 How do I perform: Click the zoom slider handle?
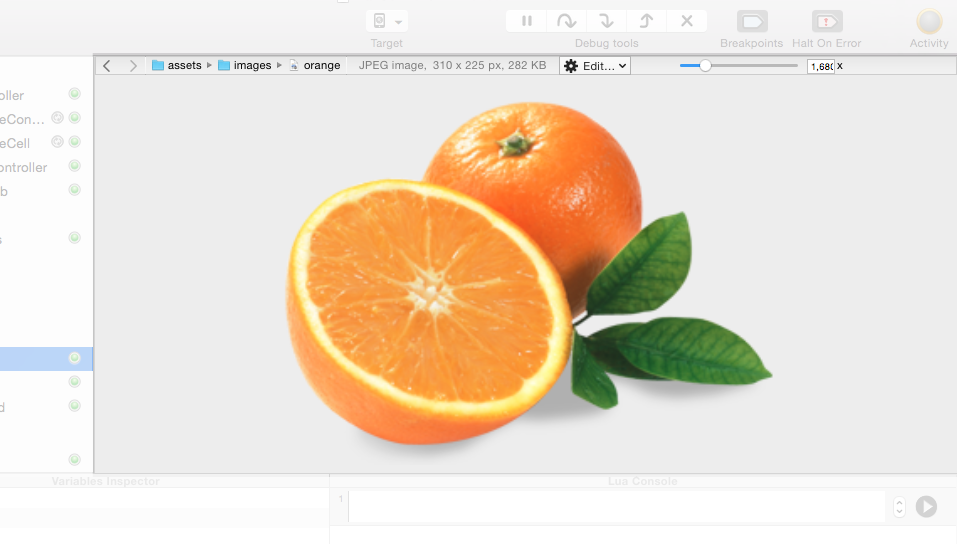click(x=705, y=65)
